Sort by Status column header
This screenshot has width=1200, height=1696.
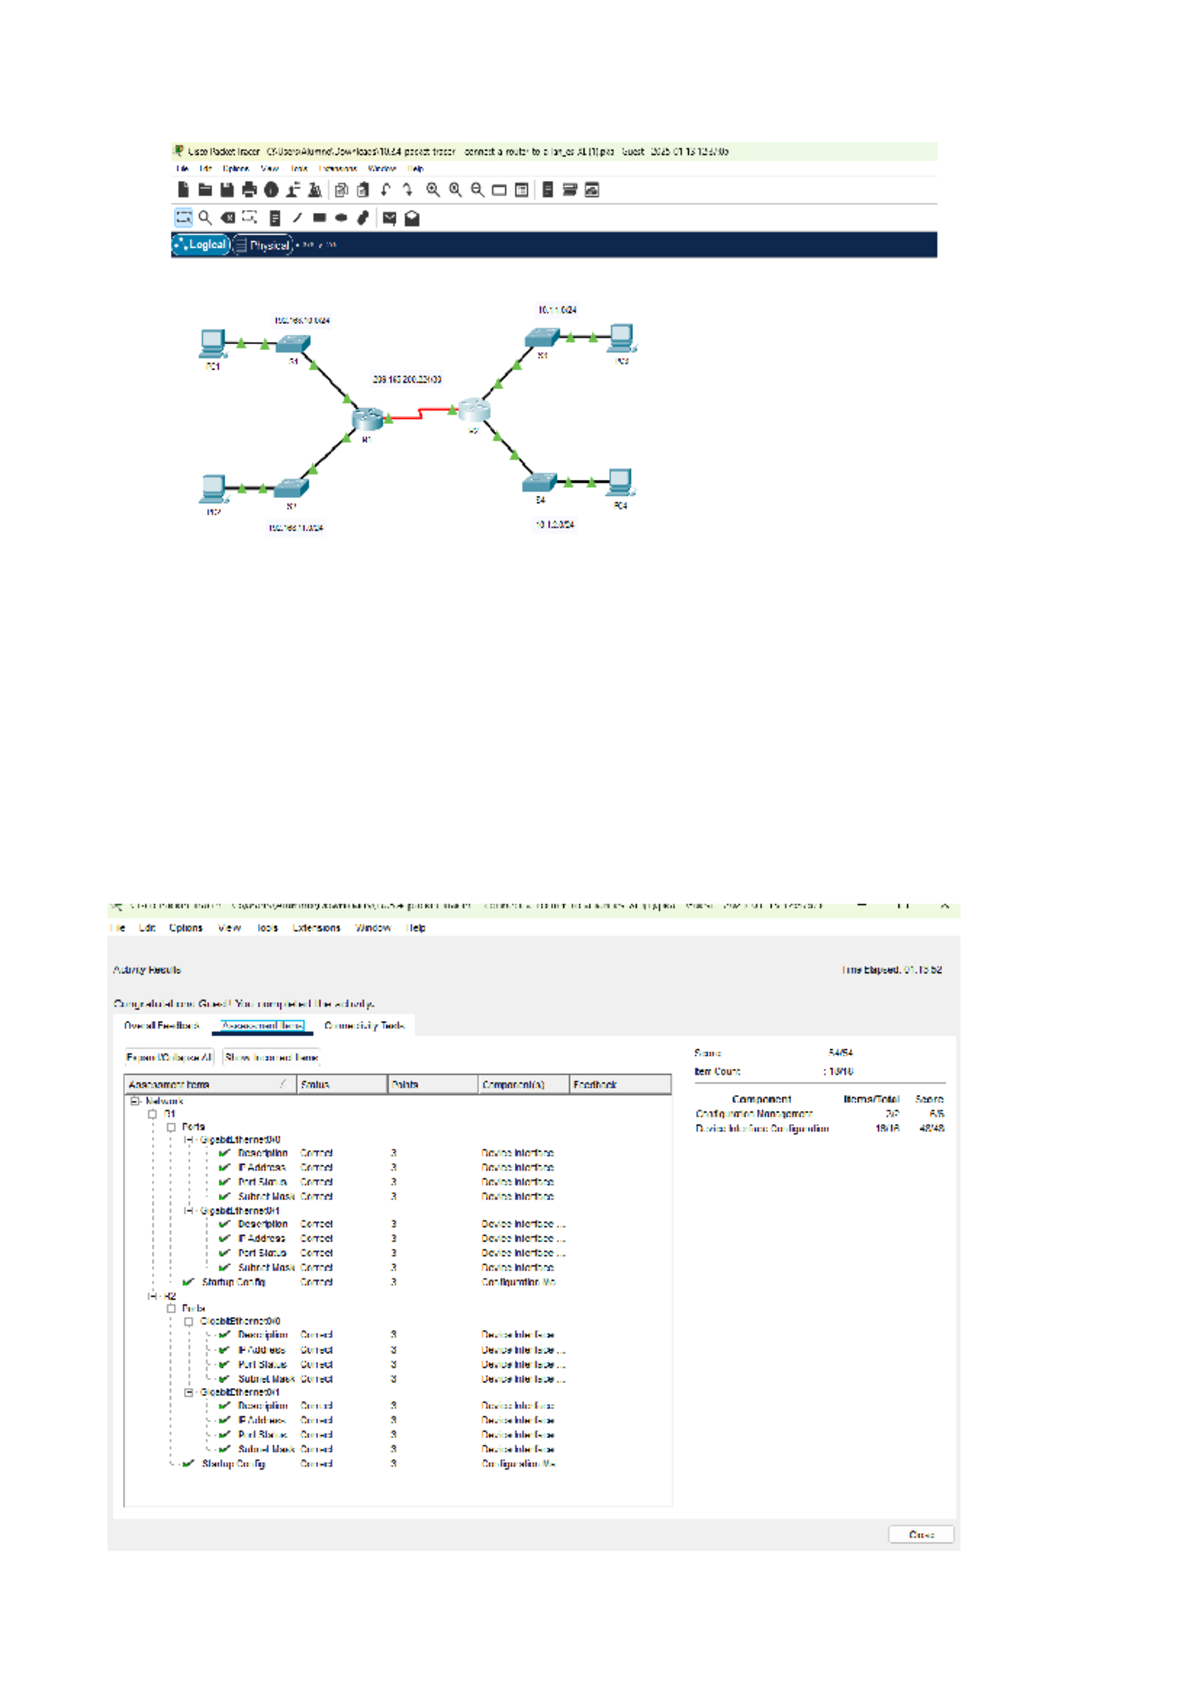point(342,1085)
